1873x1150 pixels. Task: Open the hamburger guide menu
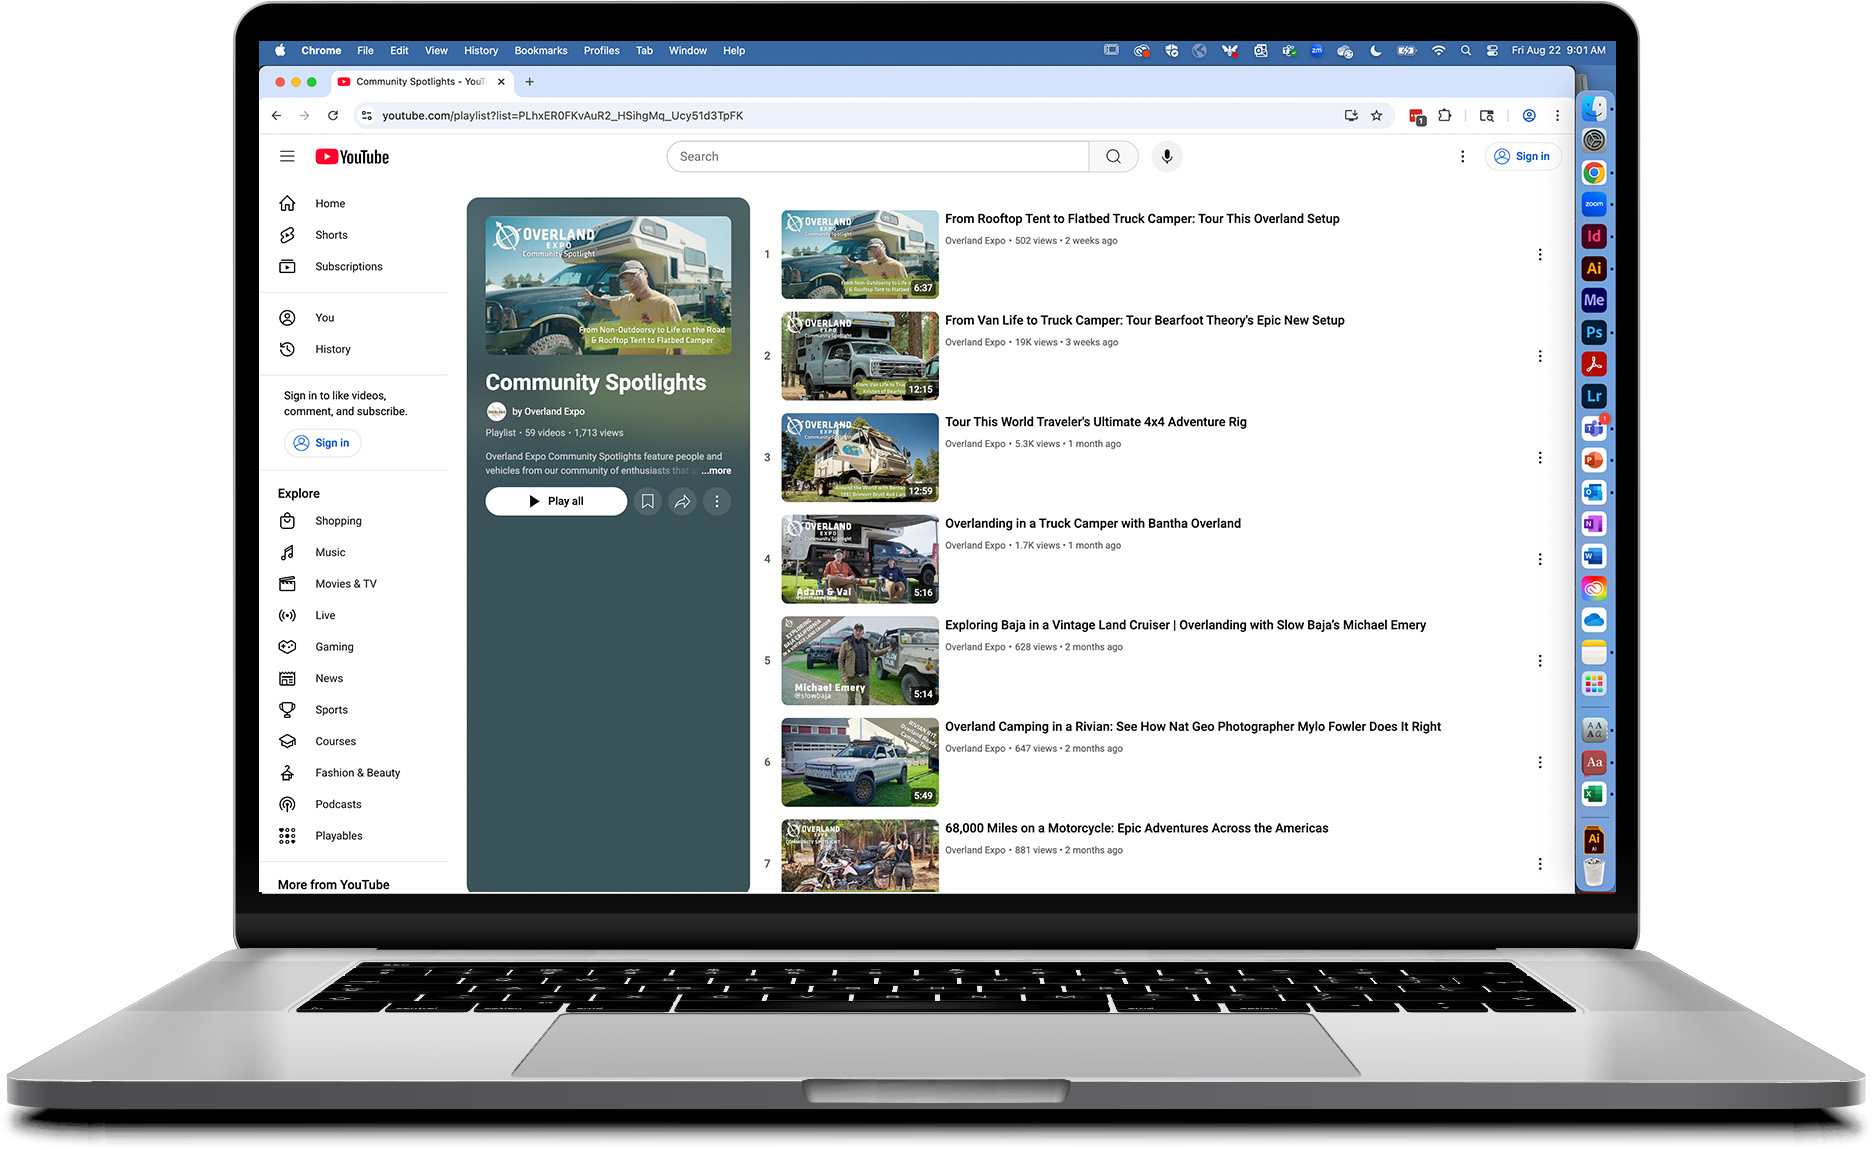(x=287, y=156)
